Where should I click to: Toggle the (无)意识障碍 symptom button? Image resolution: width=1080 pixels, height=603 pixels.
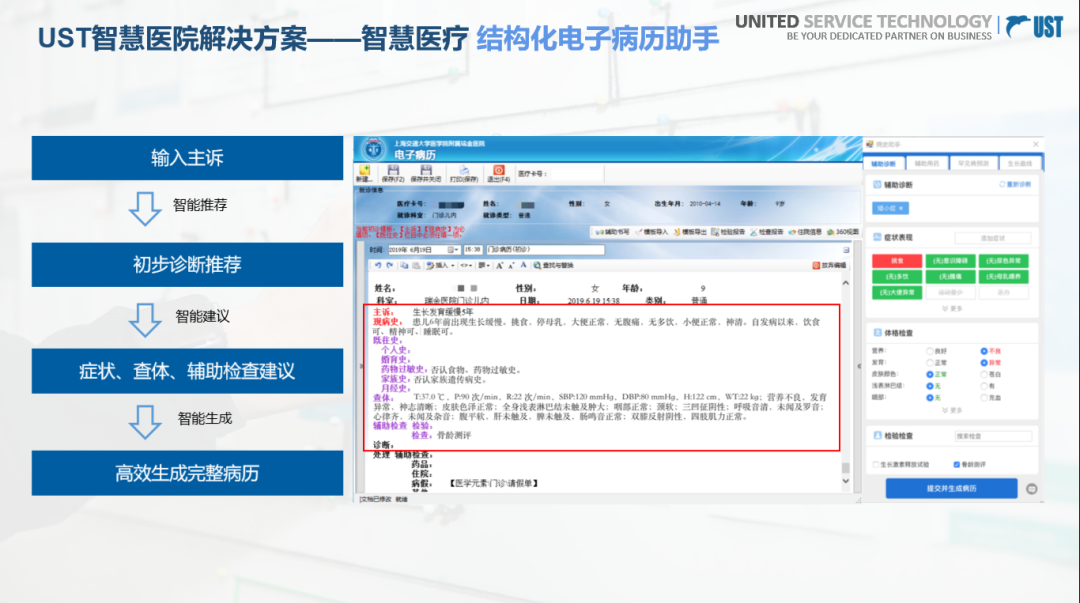tap(950, 261)
